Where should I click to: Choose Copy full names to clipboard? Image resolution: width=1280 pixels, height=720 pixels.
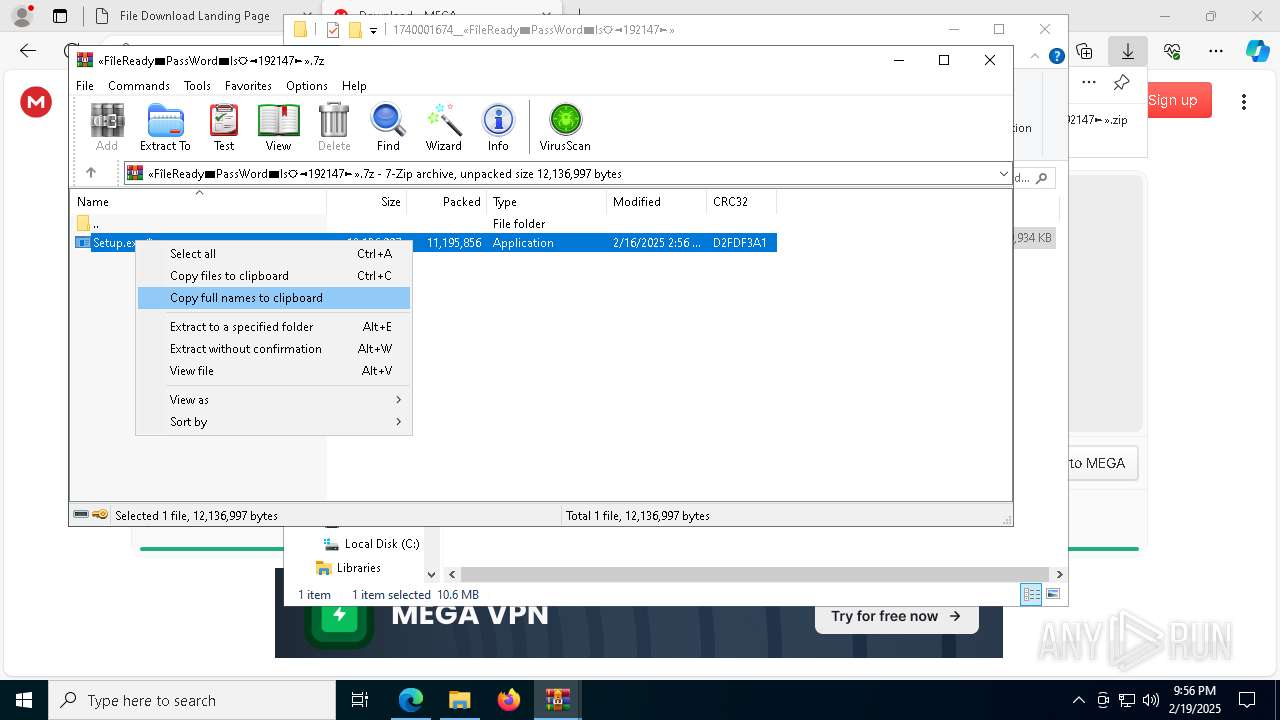274,298
